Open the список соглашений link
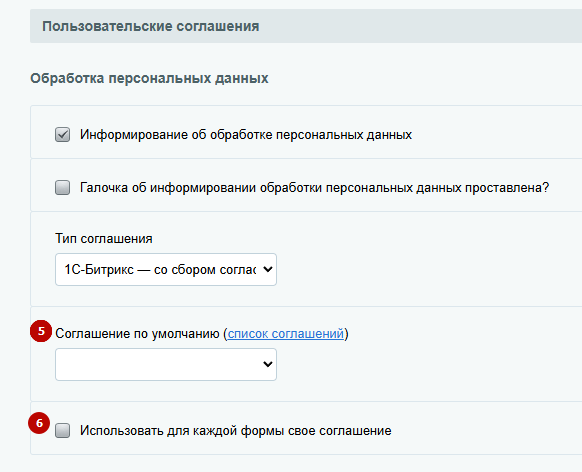This screenshot has width=582, height=472. [286, 334]
